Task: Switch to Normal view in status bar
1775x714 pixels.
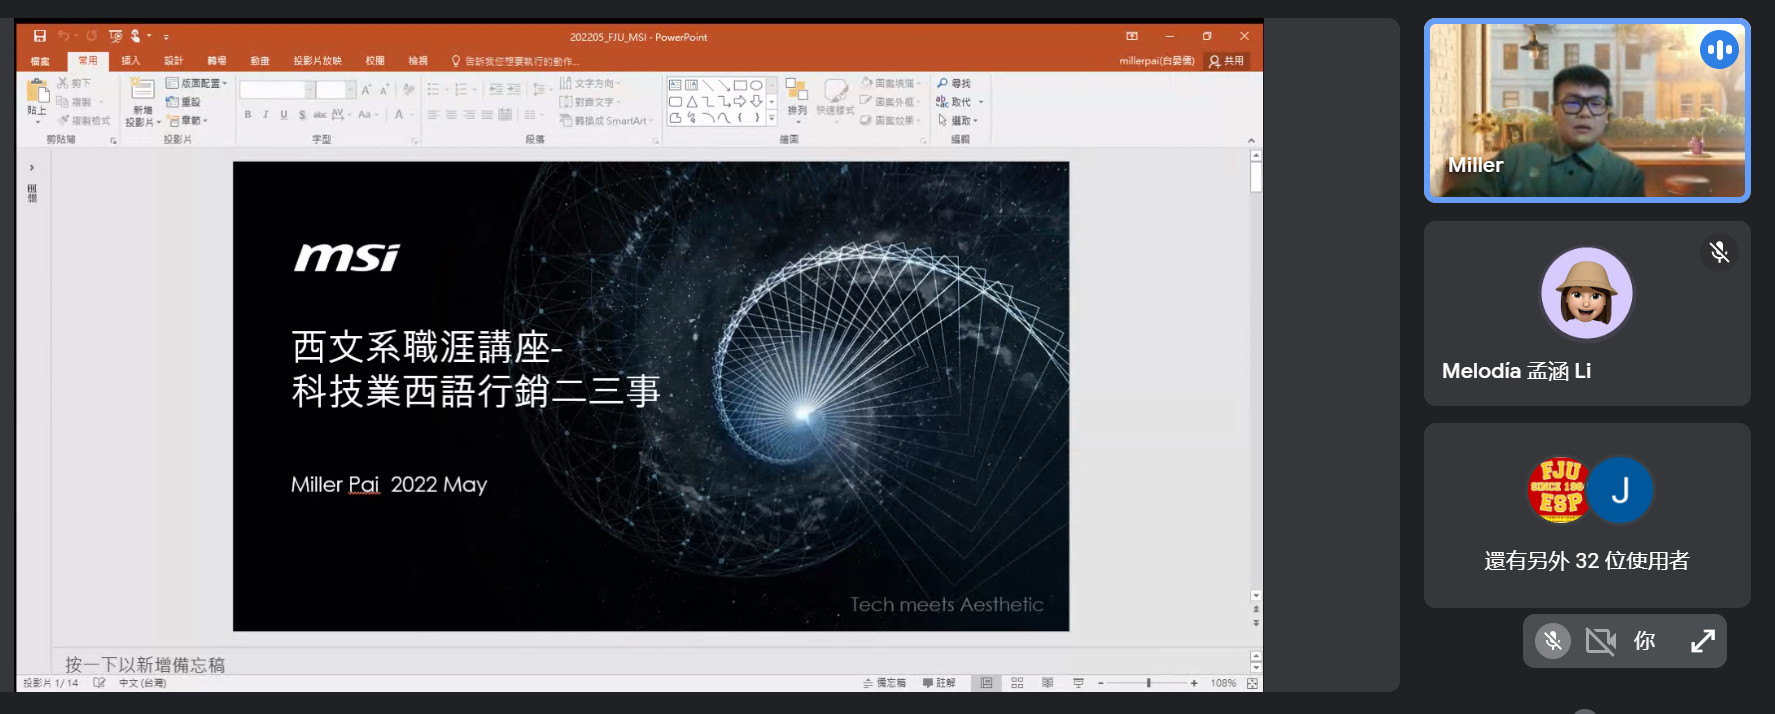Action: tap(987, 683)
